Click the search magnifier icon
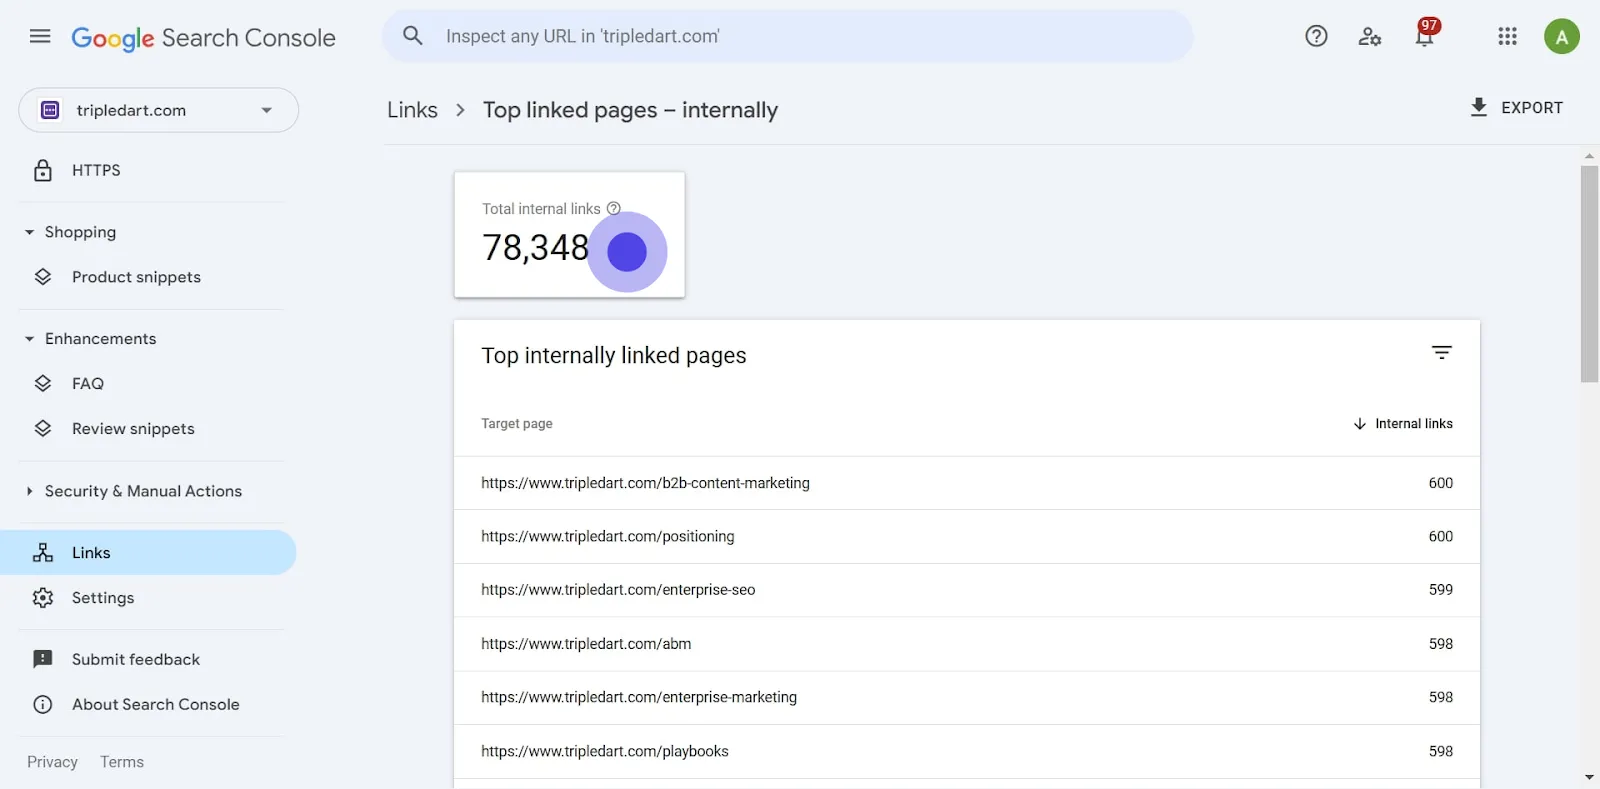This screenshot has width=1600, height=789. point(413,36)
